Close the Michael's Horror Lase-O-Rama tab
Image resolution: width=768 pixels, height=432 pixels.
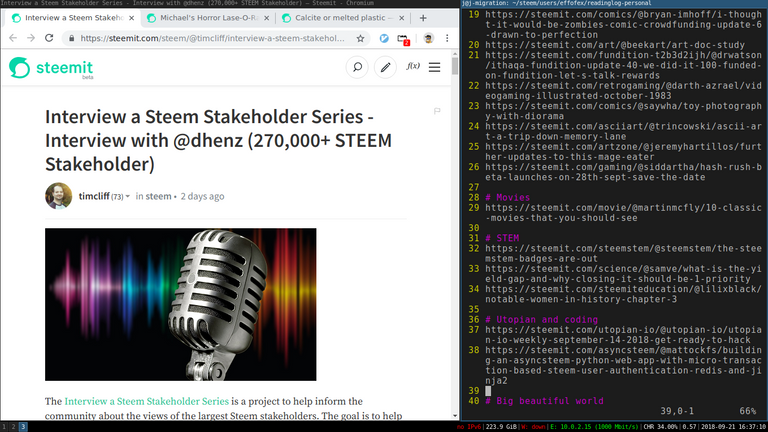point(266,18)
